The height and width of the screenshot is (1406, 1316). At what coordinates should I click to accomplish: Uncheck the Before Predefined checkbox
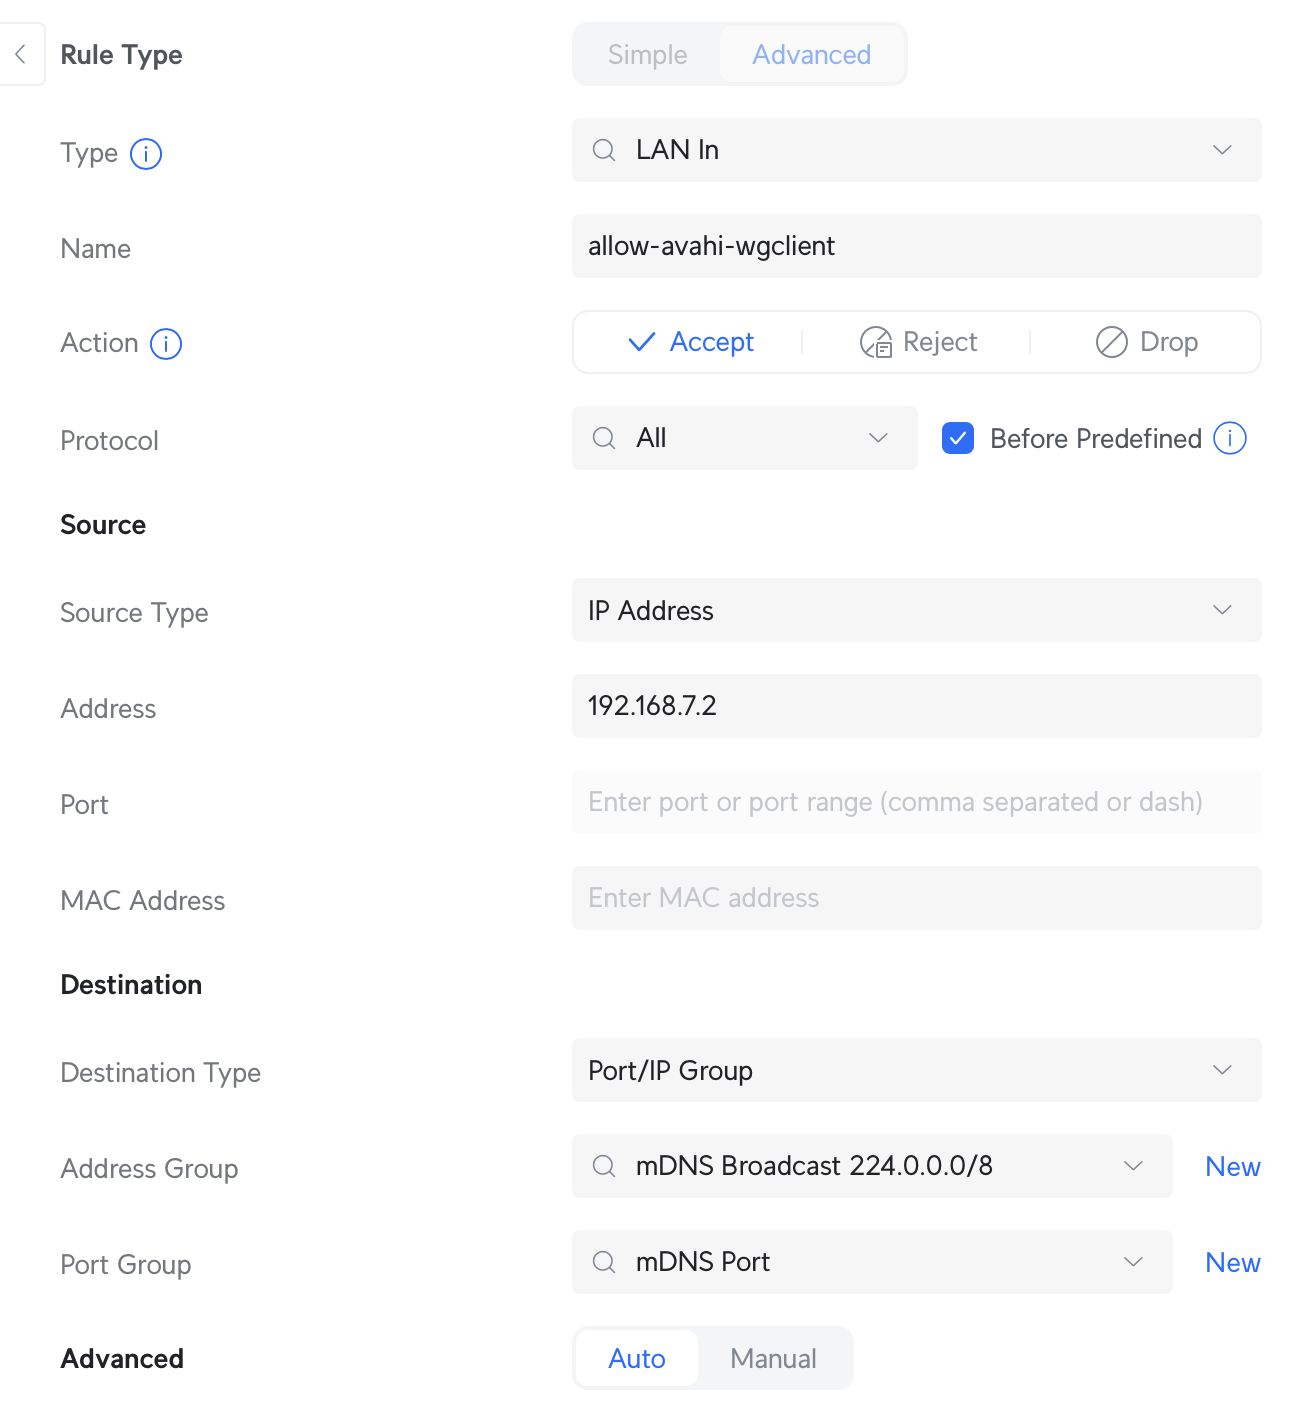pyautogui.click(x=958, y=438)
